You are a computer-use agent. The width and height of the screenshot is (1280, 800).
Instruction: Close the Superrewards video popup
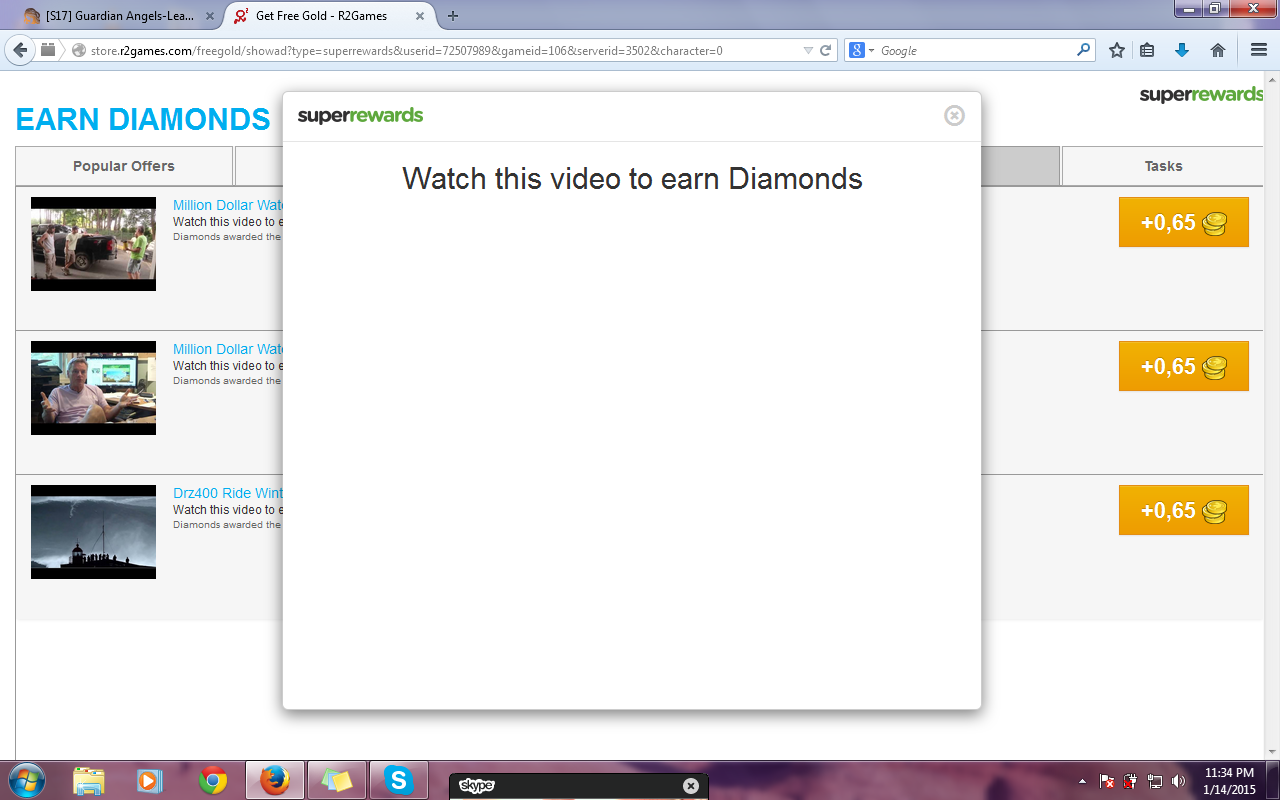tap(954, 116)
